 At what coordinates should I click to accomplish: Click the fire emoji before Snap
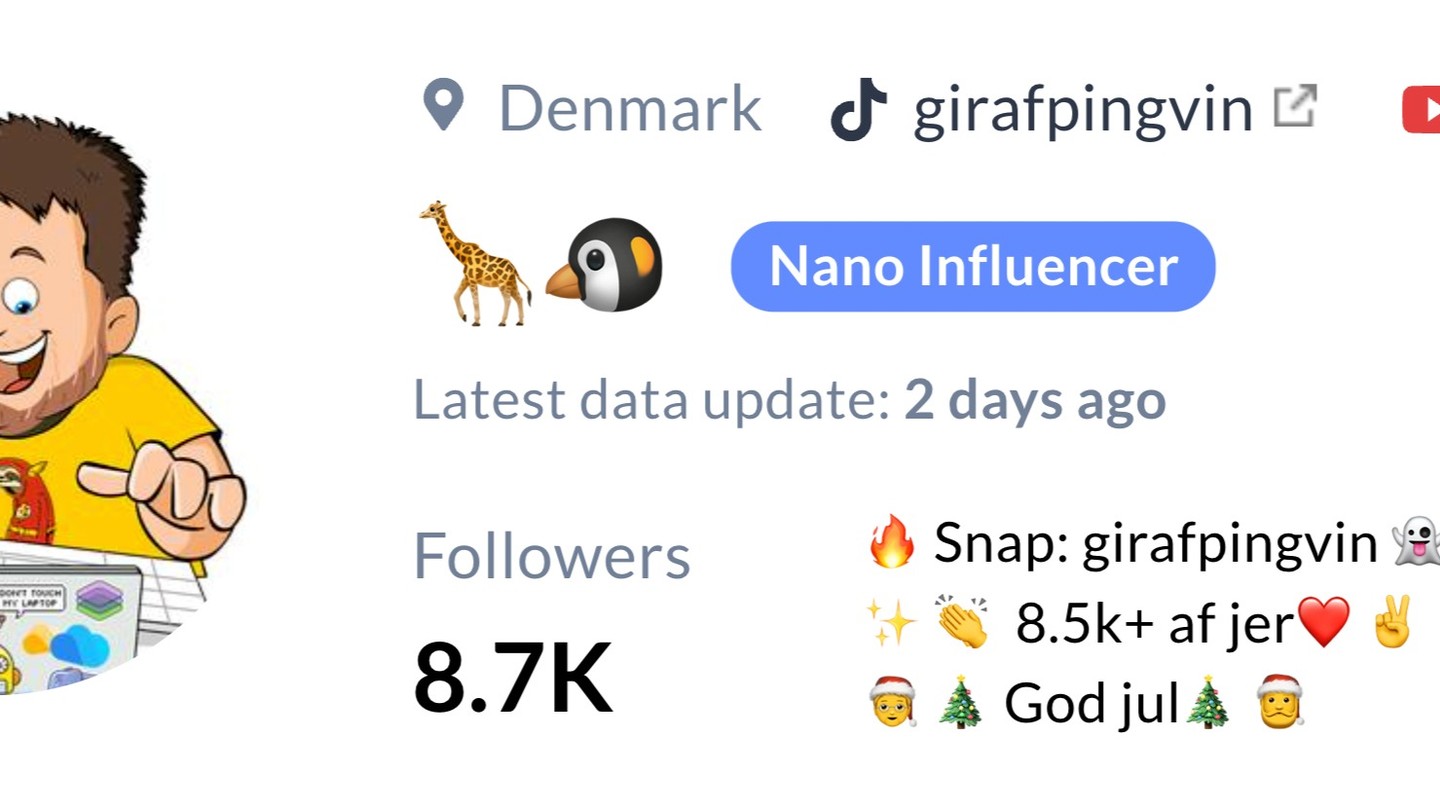point(891,542)
